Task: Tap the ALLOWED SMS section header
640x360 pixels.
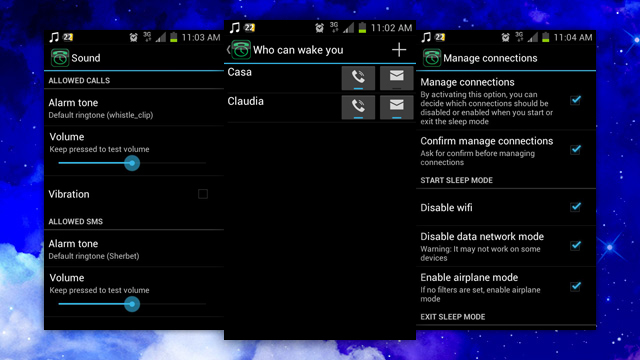Action: click(76, 221)
